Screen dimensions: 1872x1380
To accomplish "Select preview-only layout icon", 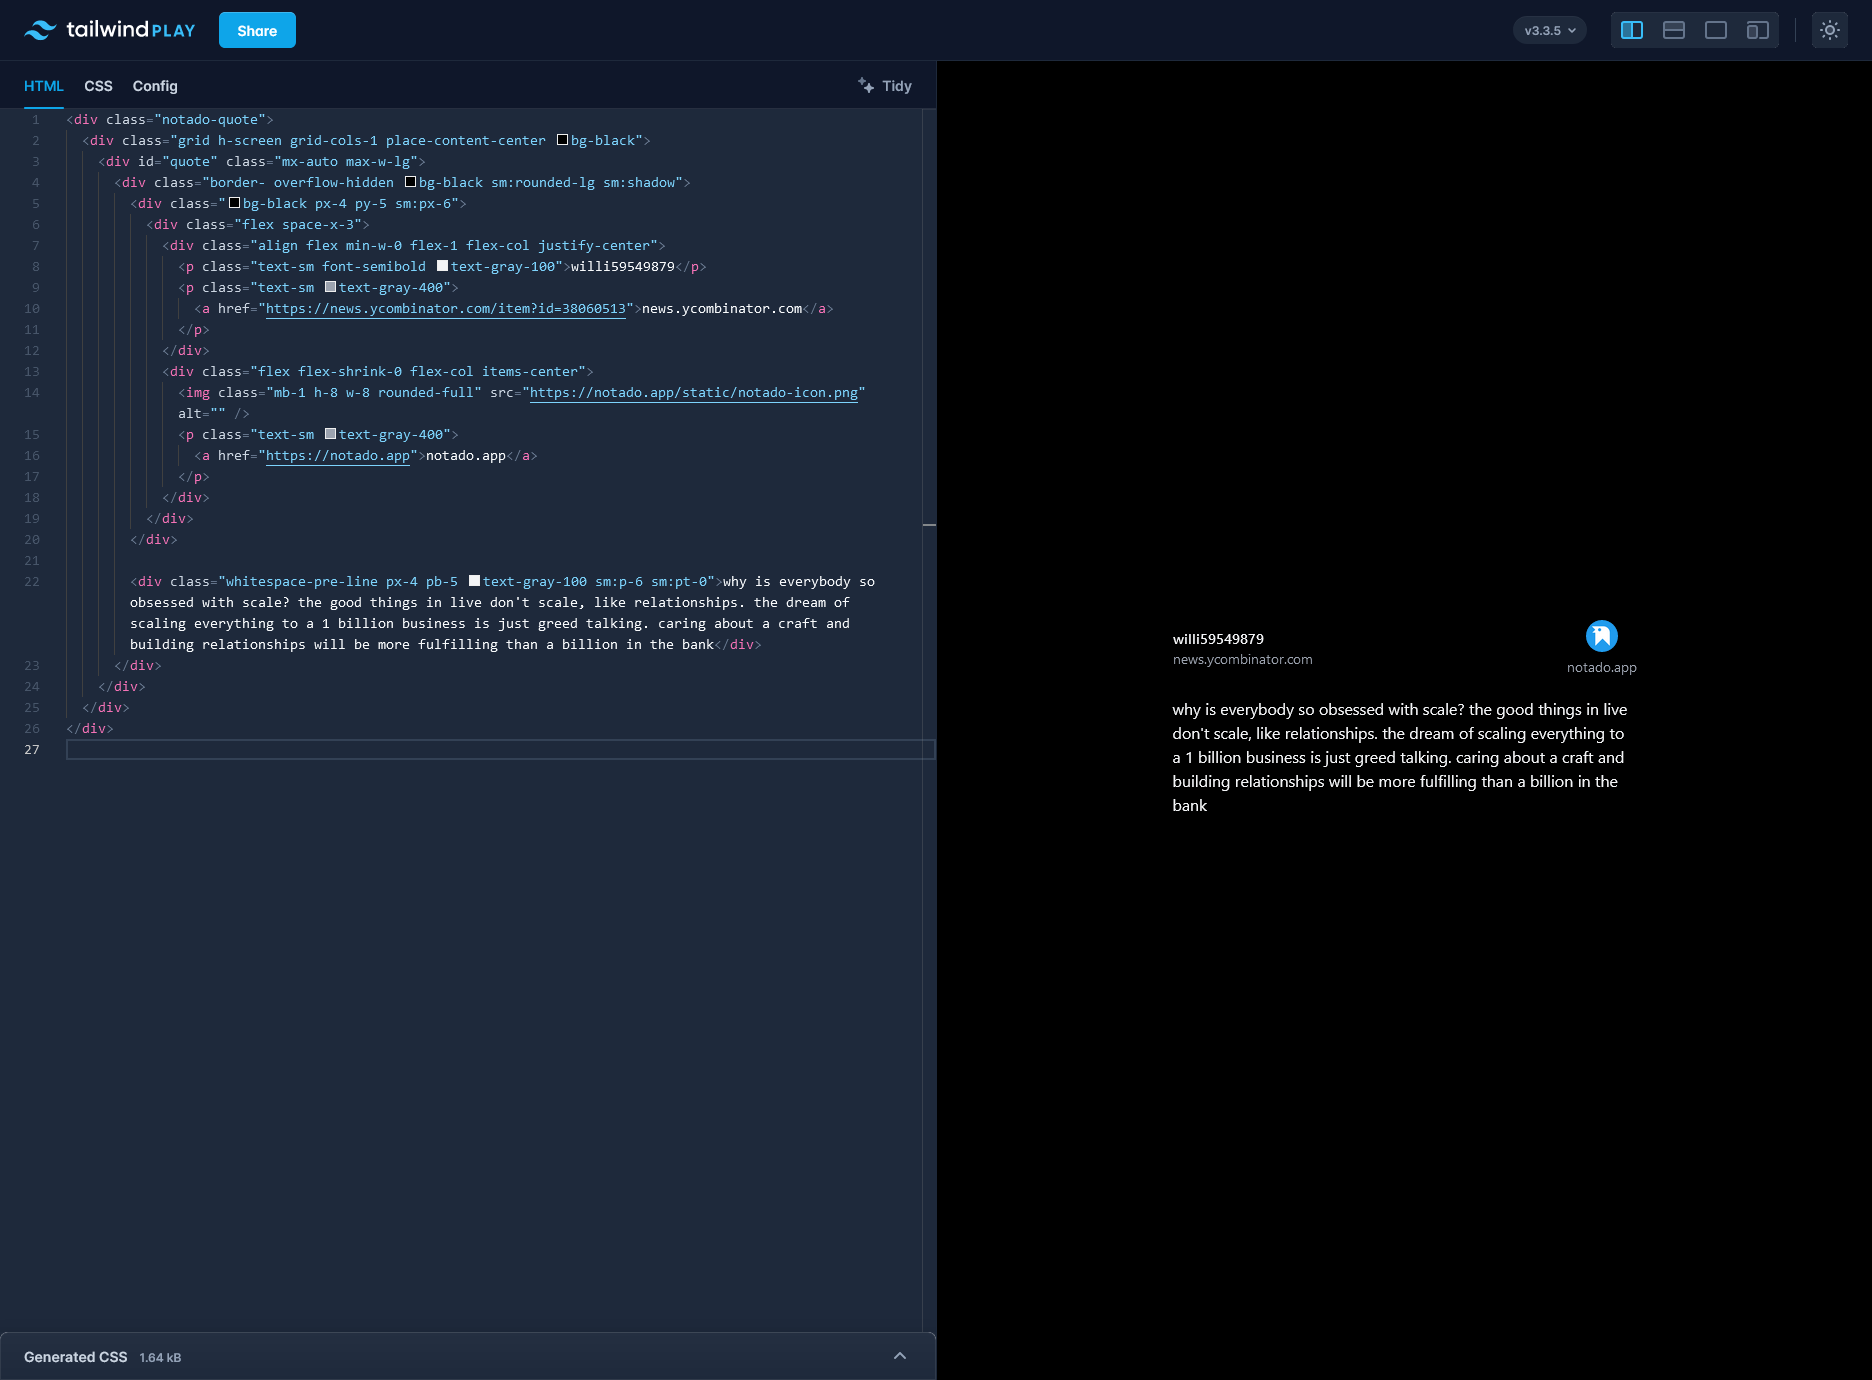I will tap(1715, 30).
